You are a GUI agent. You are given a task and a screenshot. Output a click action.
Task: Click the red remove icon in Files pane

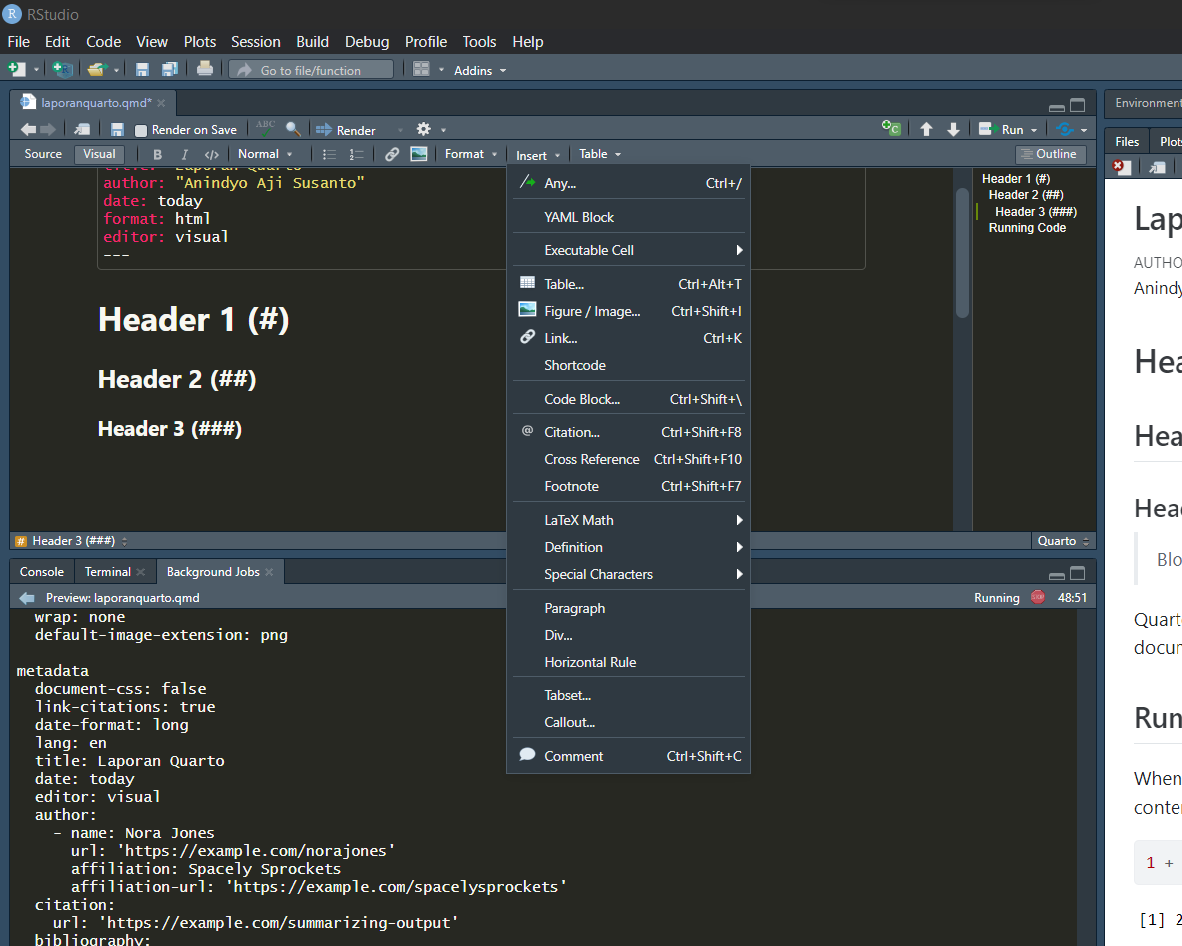[1121, 166]
